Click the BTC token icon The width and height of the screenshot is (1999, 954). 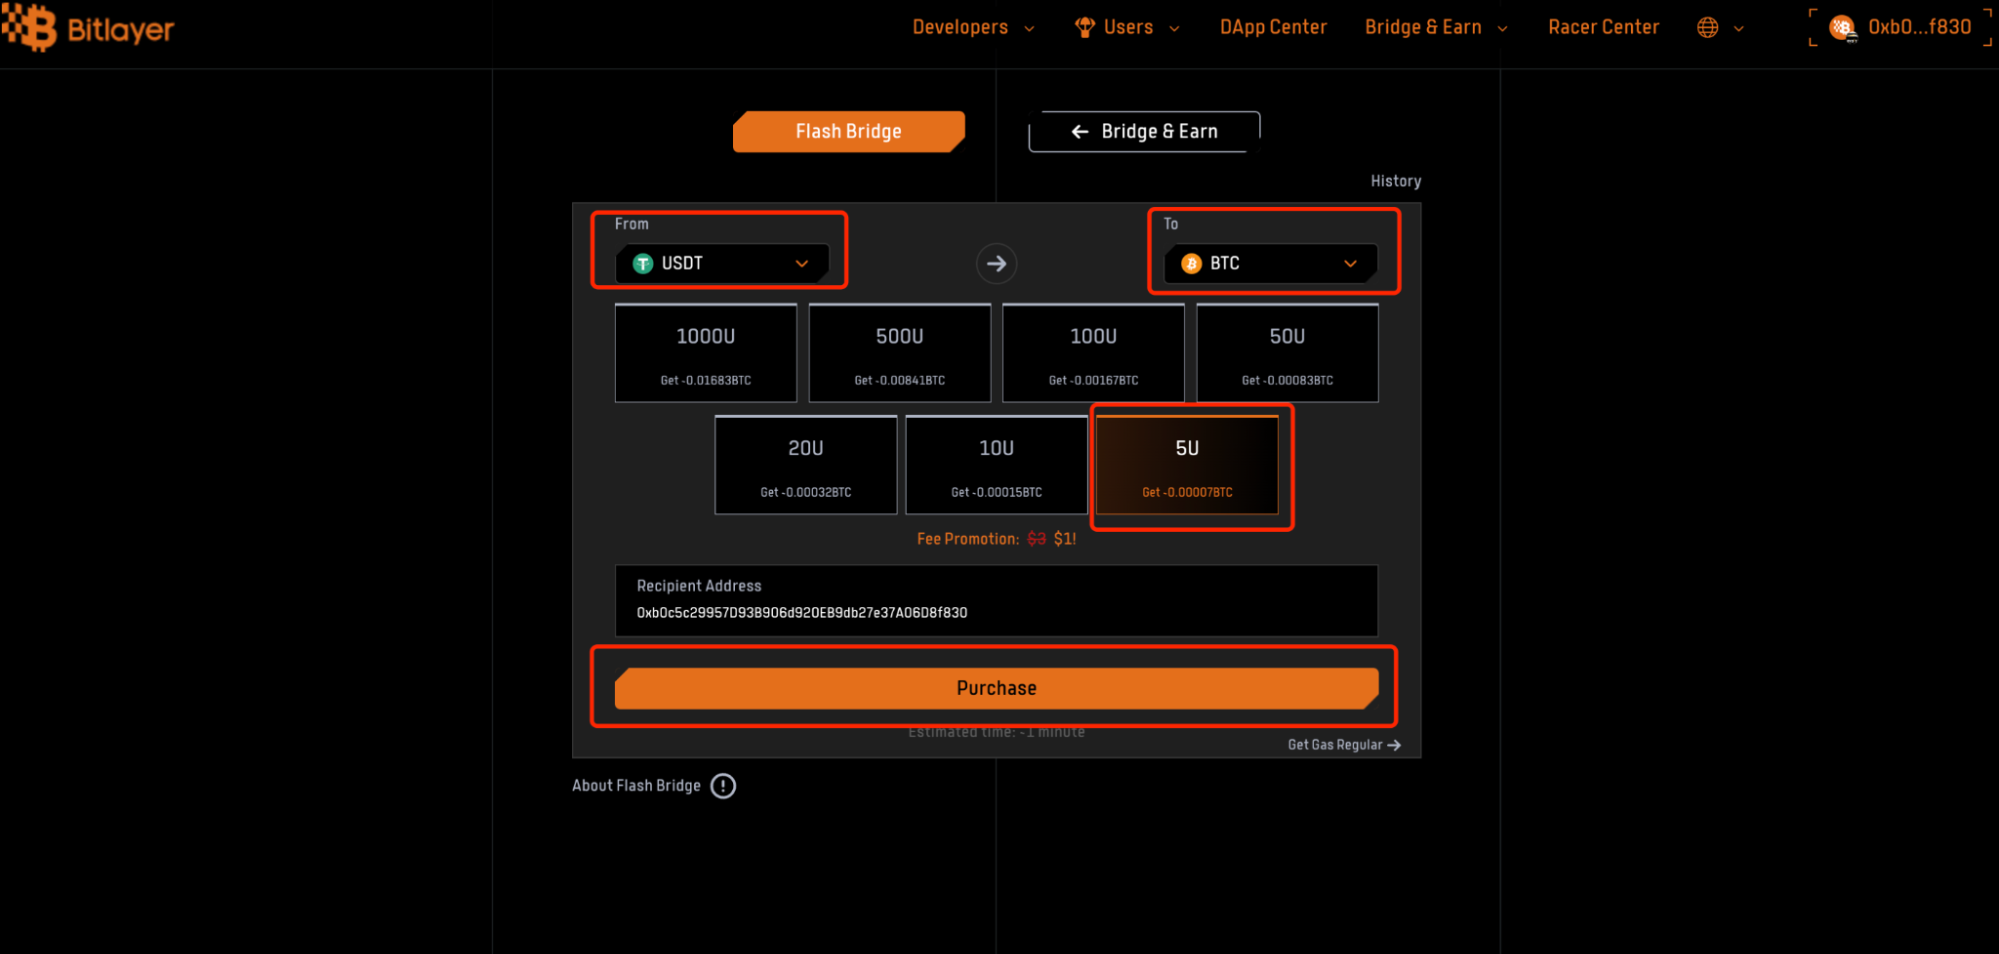click(1191, 264)
